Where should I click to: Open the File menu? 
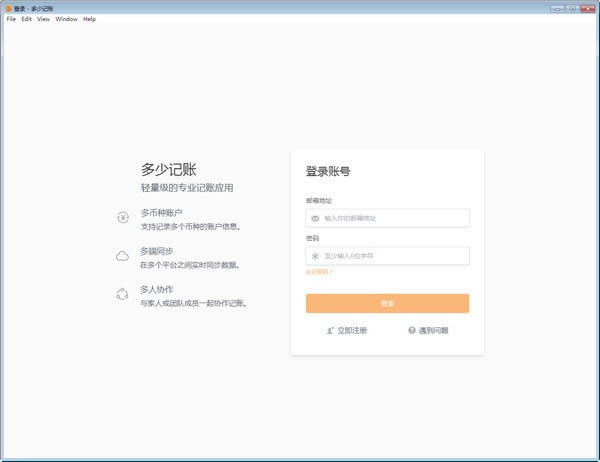(11, 19)
